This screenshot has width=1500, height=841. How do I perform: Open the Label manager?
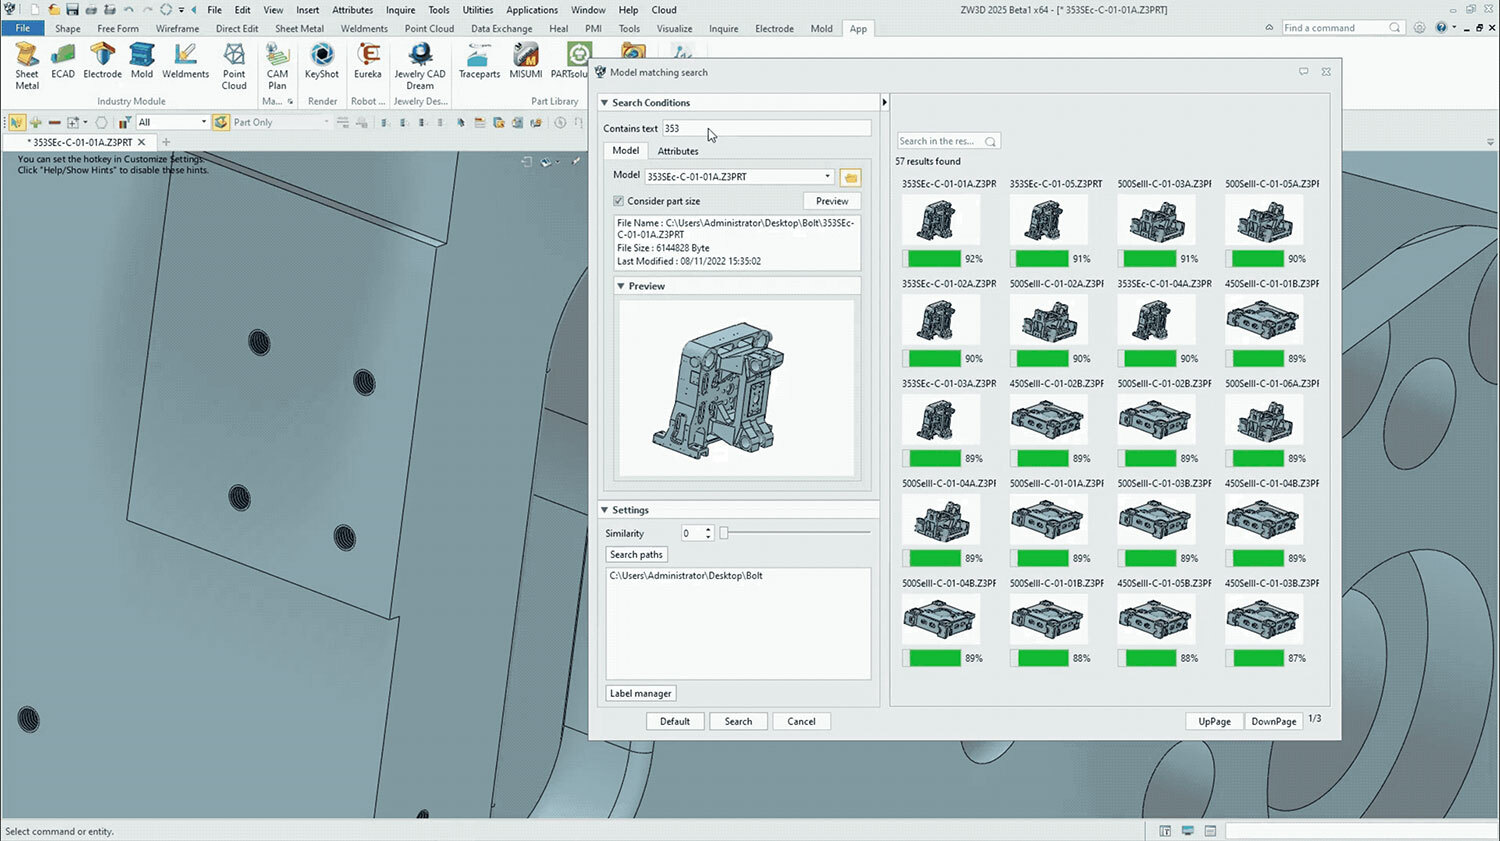click(641, 693)
